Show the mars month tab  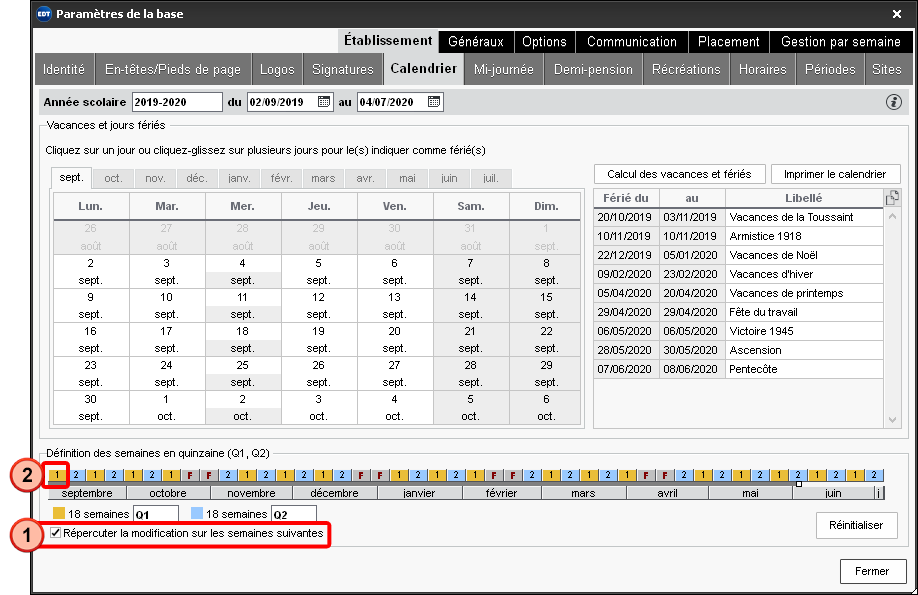click(323, 178)
